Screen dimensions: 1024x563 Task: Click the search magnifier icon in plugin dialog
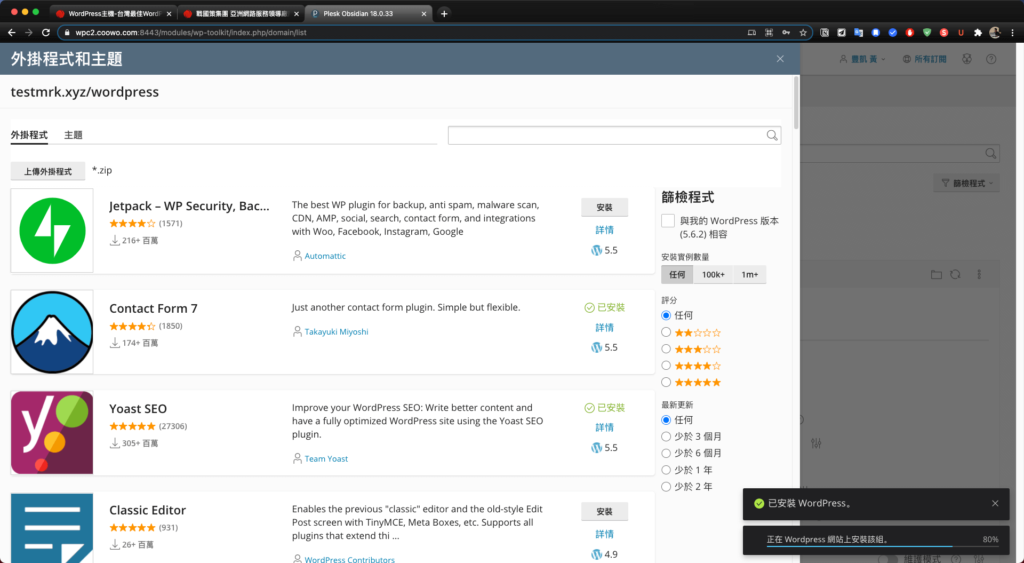click(x=772, y=135)
